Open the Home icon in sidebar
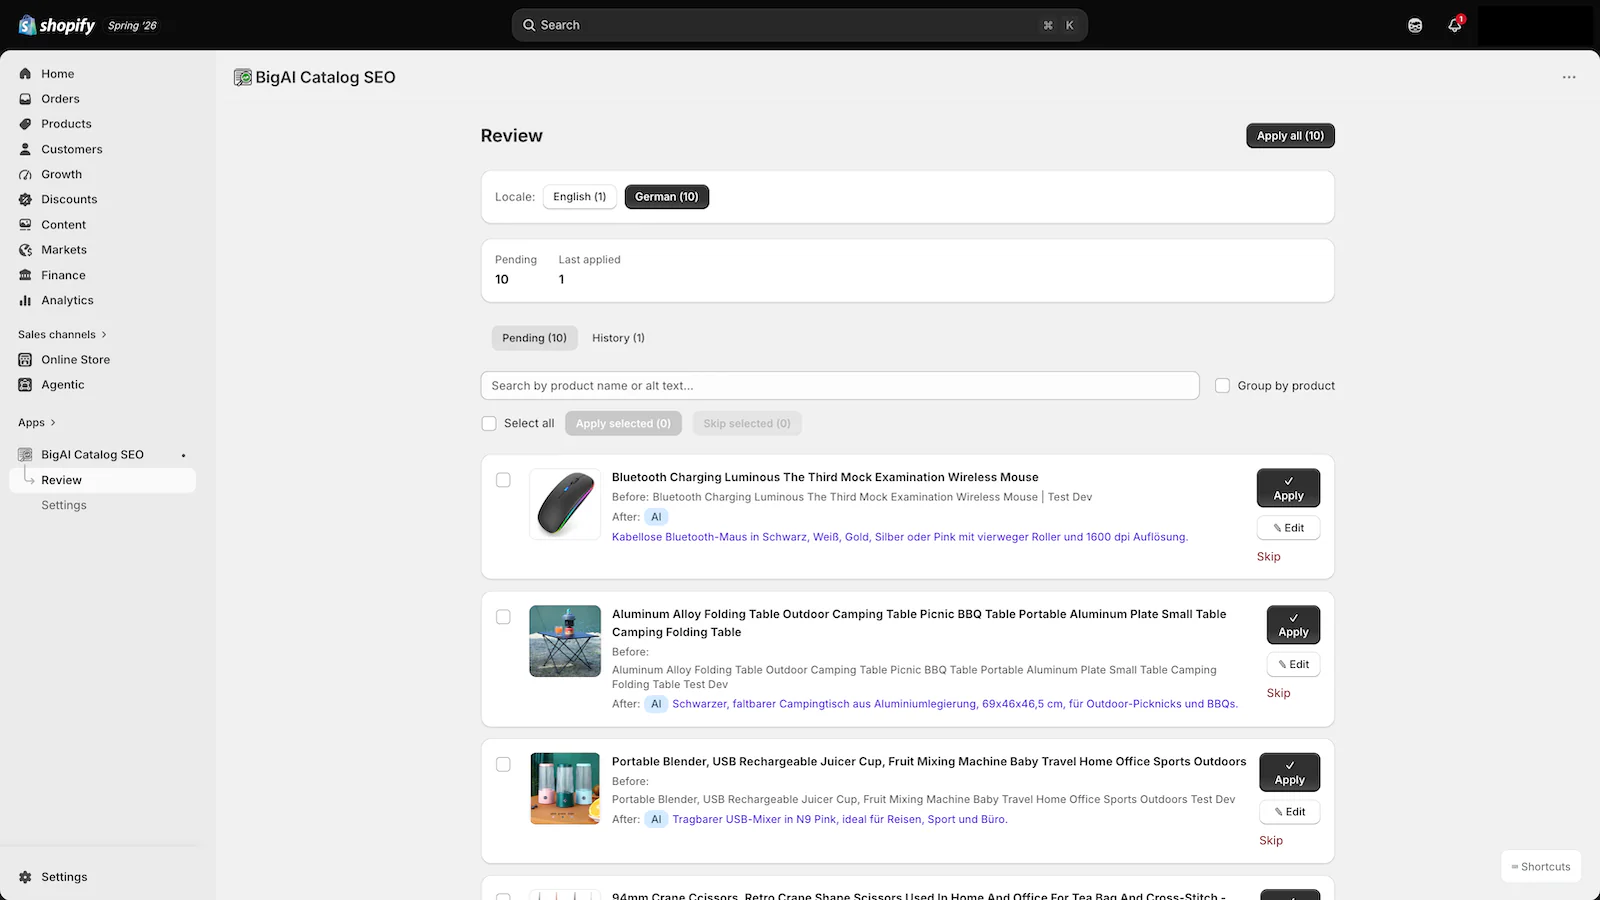 25,74
